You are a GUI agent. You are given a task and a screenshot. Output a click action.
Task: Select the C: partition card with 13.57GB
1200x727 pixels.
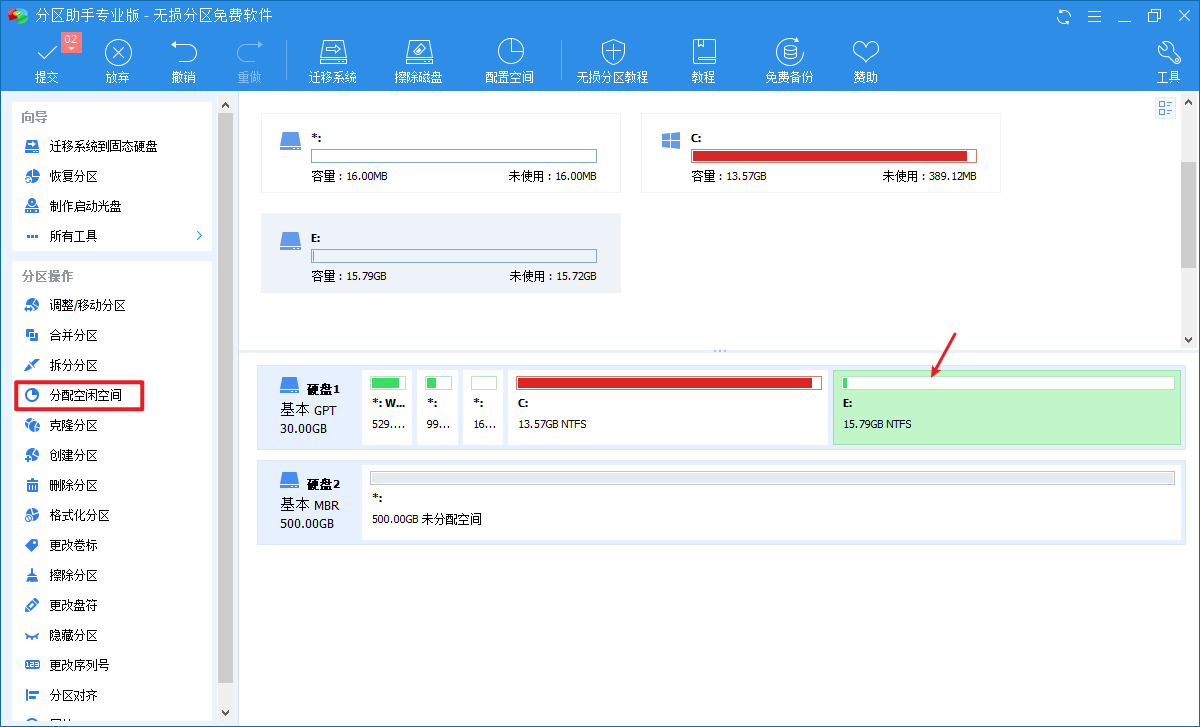(821, 153)
